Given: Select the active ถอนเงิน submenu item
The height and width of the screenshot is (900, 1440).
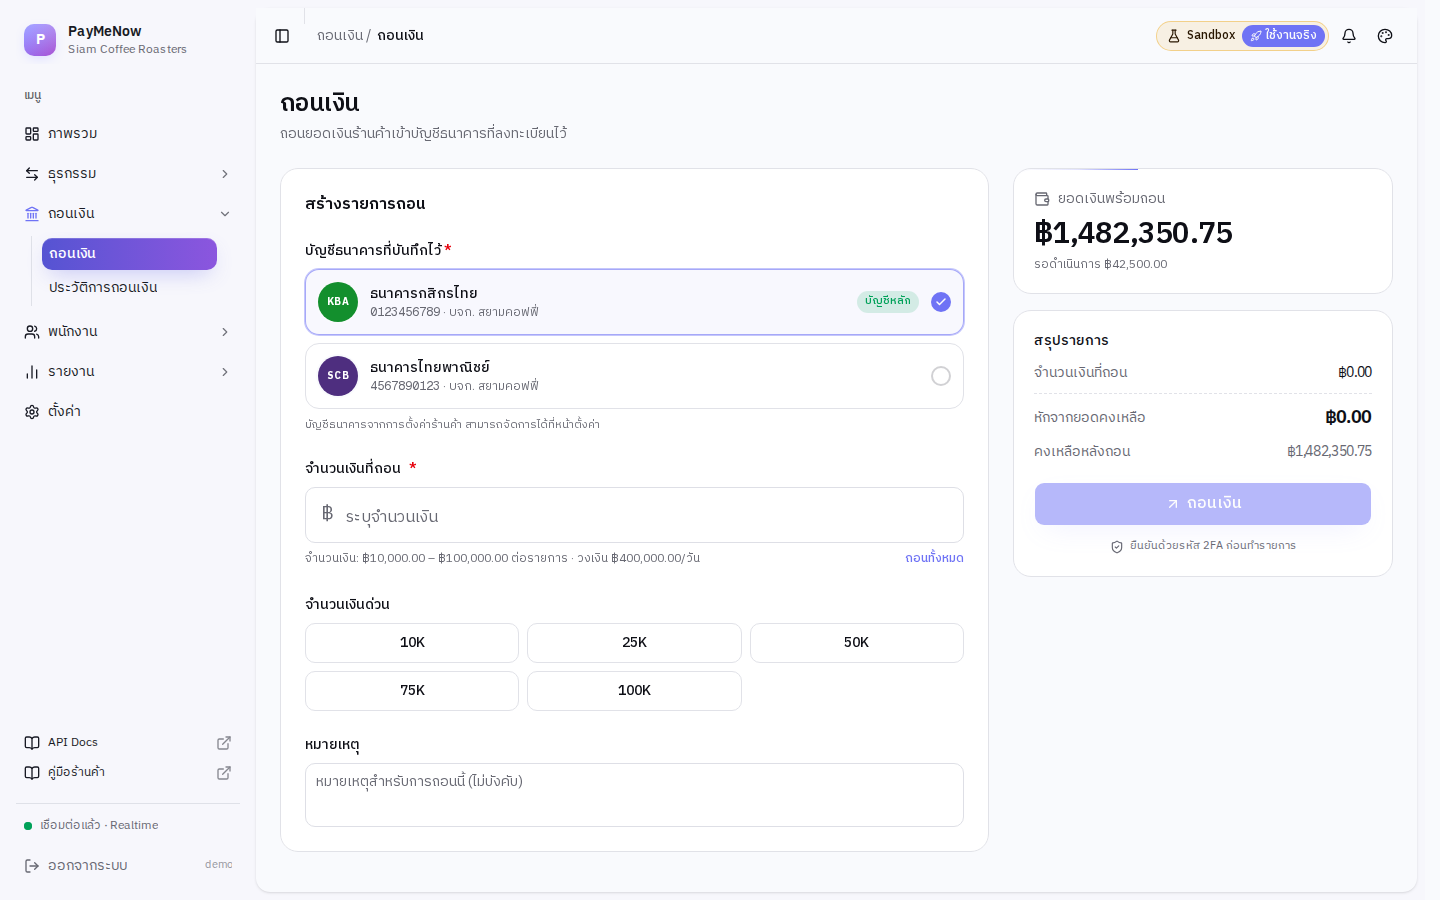Looking at the screenshot, I should pyautogui.click(x=129, y=254).
